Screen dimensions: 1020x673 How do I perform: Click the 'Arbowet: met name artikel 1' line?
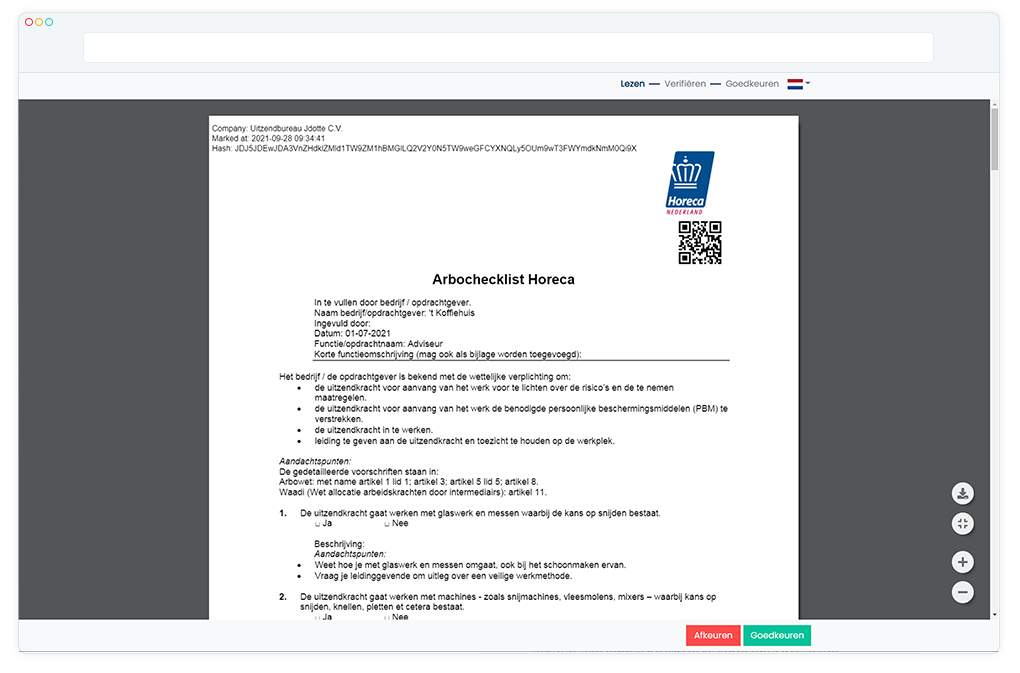(409, 482)
